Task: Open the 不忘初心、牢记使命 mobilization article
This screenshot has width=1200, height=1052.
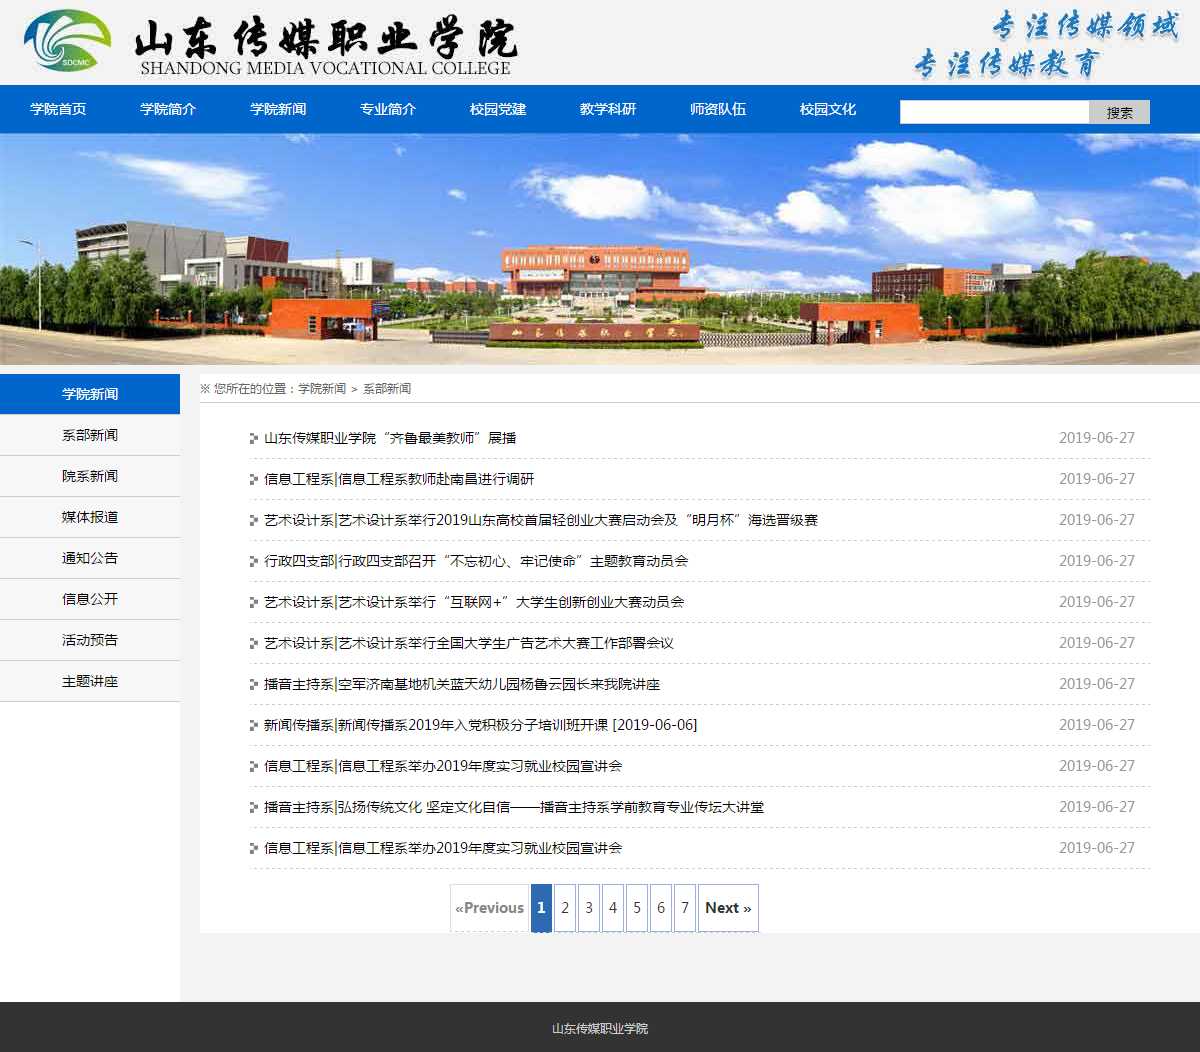Action: point(476,561)
